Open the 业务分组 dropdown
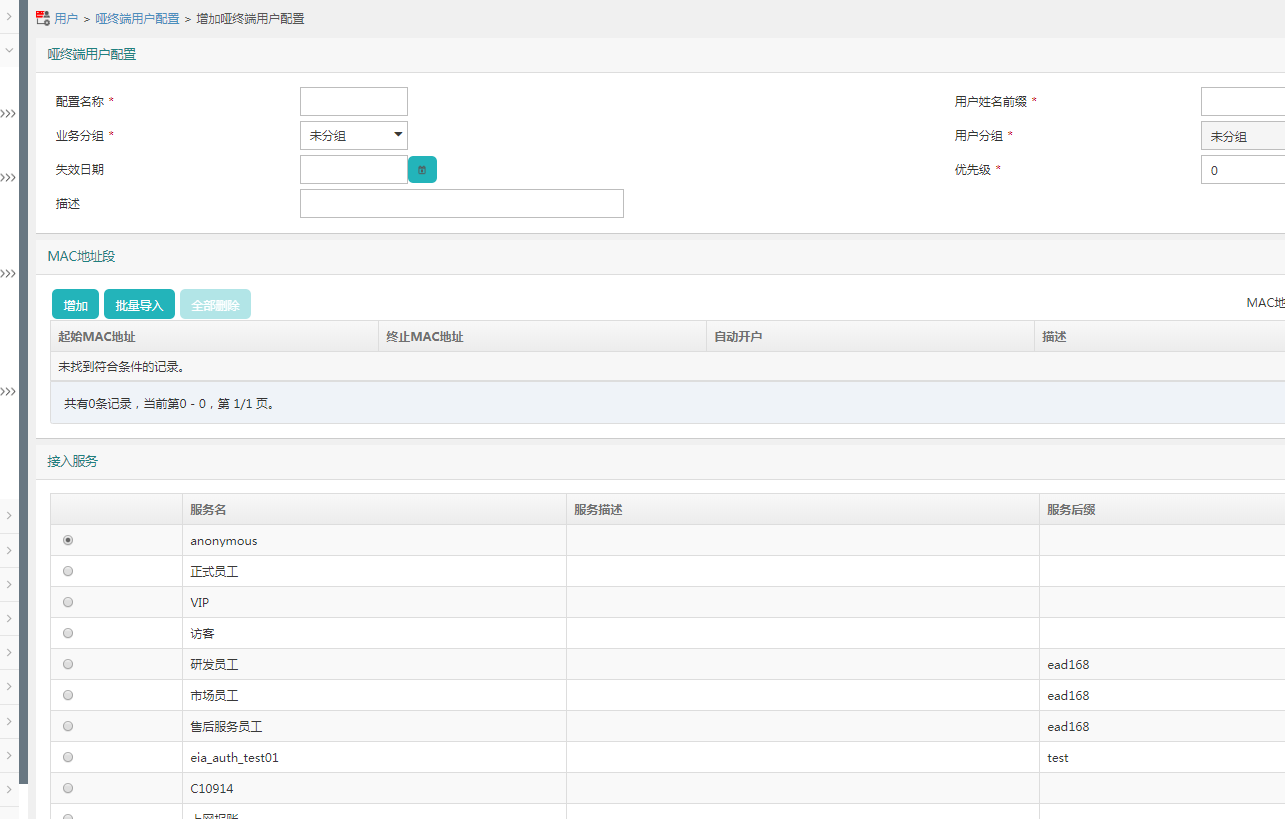This screenshot has width=1285, height=819. 354,135
